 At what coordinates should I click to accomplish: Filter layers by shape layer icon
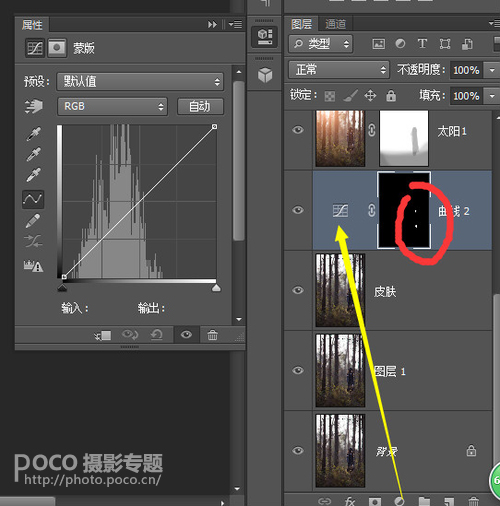pyautogui.click(x=445, y=44)
